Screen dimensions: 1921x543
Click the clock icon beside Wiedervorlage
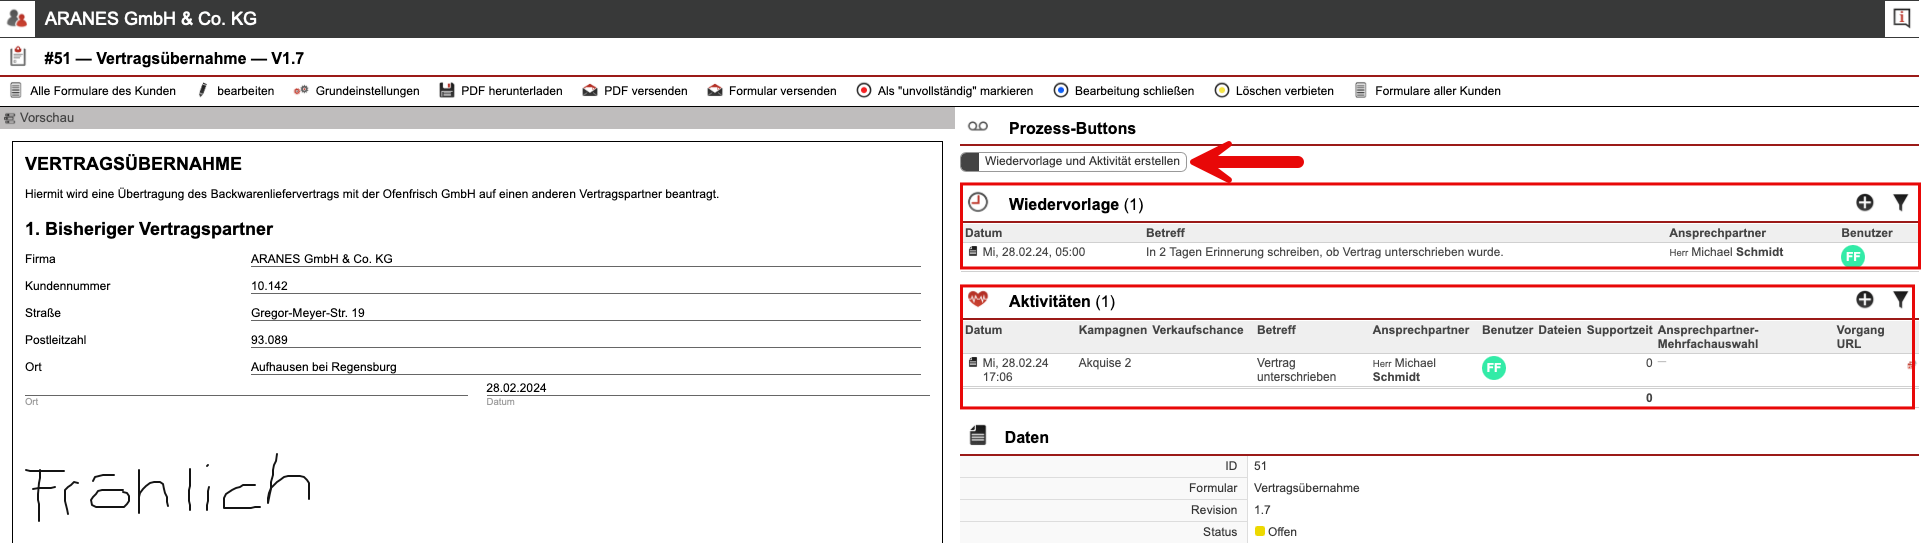[x=978, y=202]
